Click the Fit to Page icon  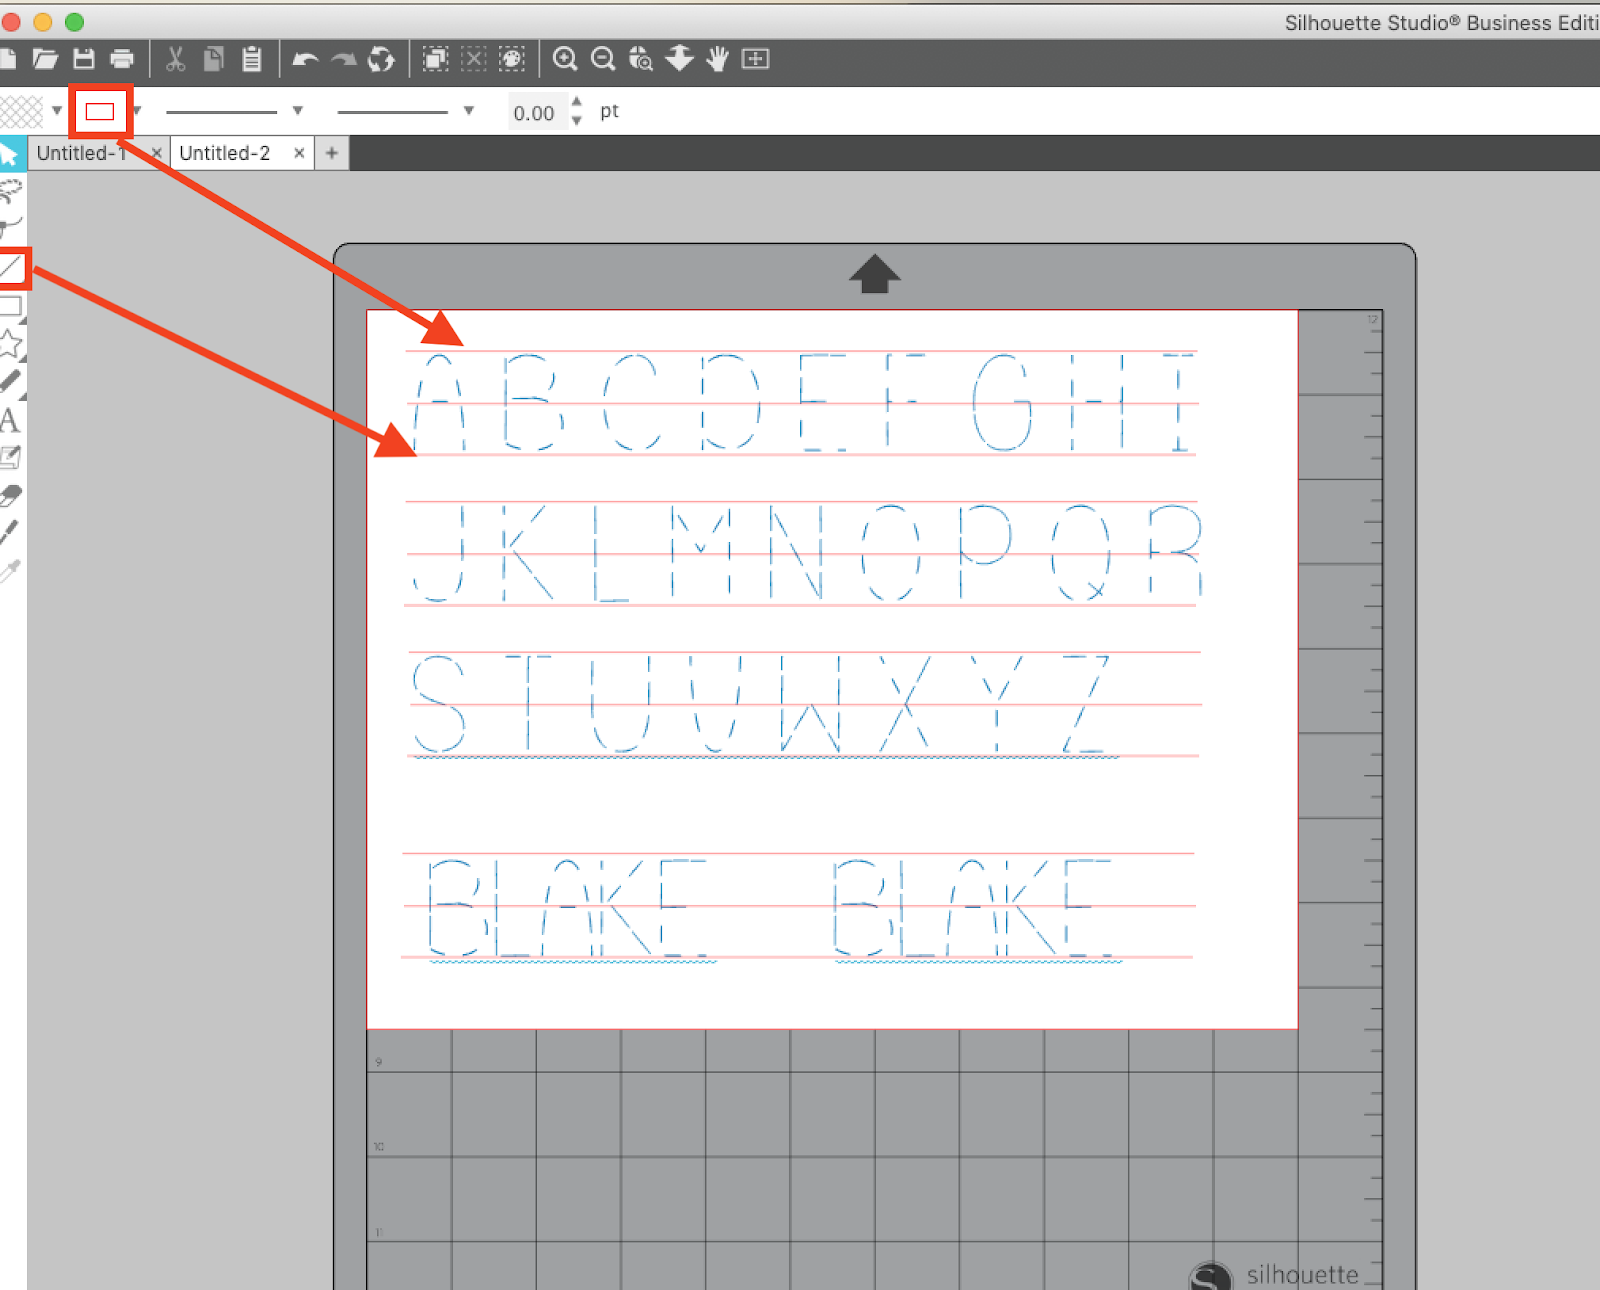pos(755,60)
